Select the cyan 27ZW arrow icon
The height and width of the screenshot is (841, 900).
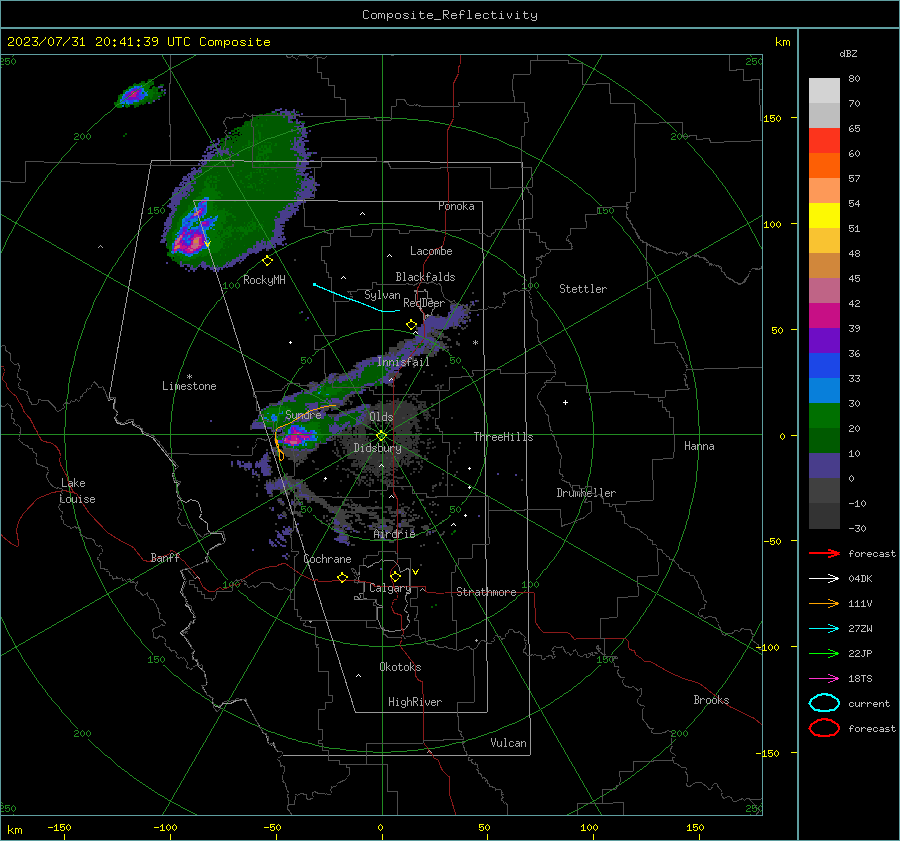(824, 629)
